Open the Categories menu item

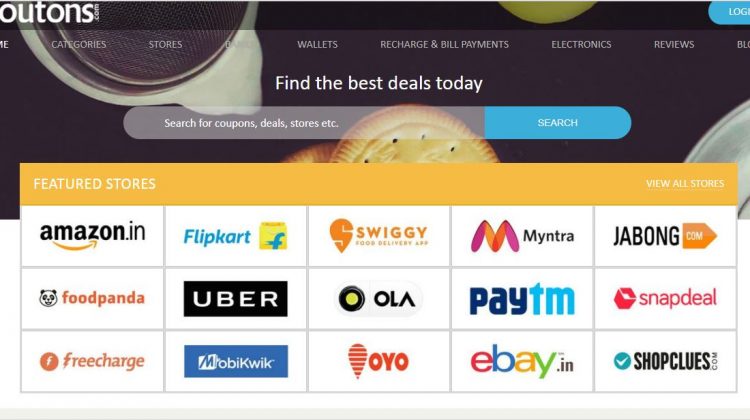click(79, 44)
